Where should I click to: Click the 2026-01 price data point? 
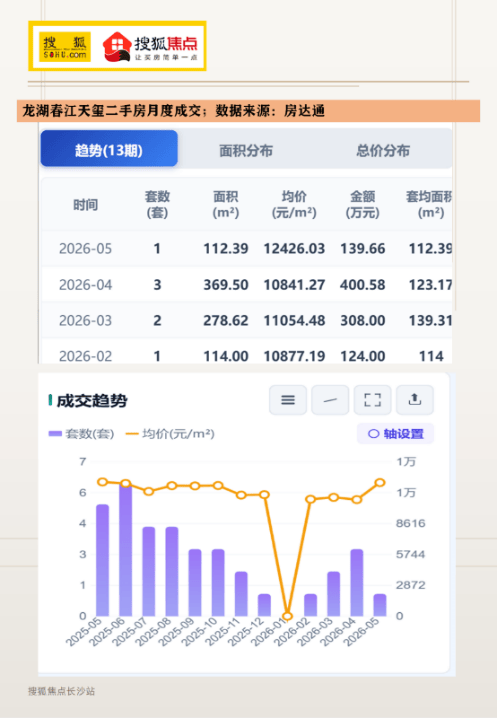click(x=287, y=616)
